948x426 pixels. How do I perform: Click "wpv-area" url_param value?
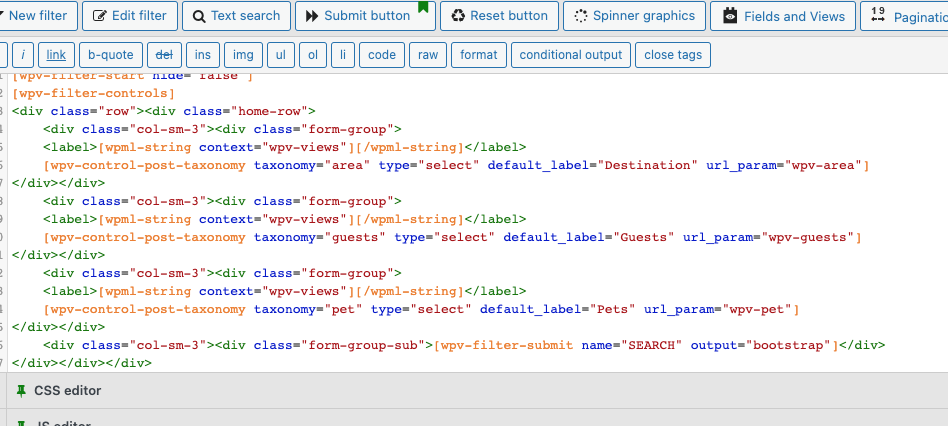pos(823,165)
